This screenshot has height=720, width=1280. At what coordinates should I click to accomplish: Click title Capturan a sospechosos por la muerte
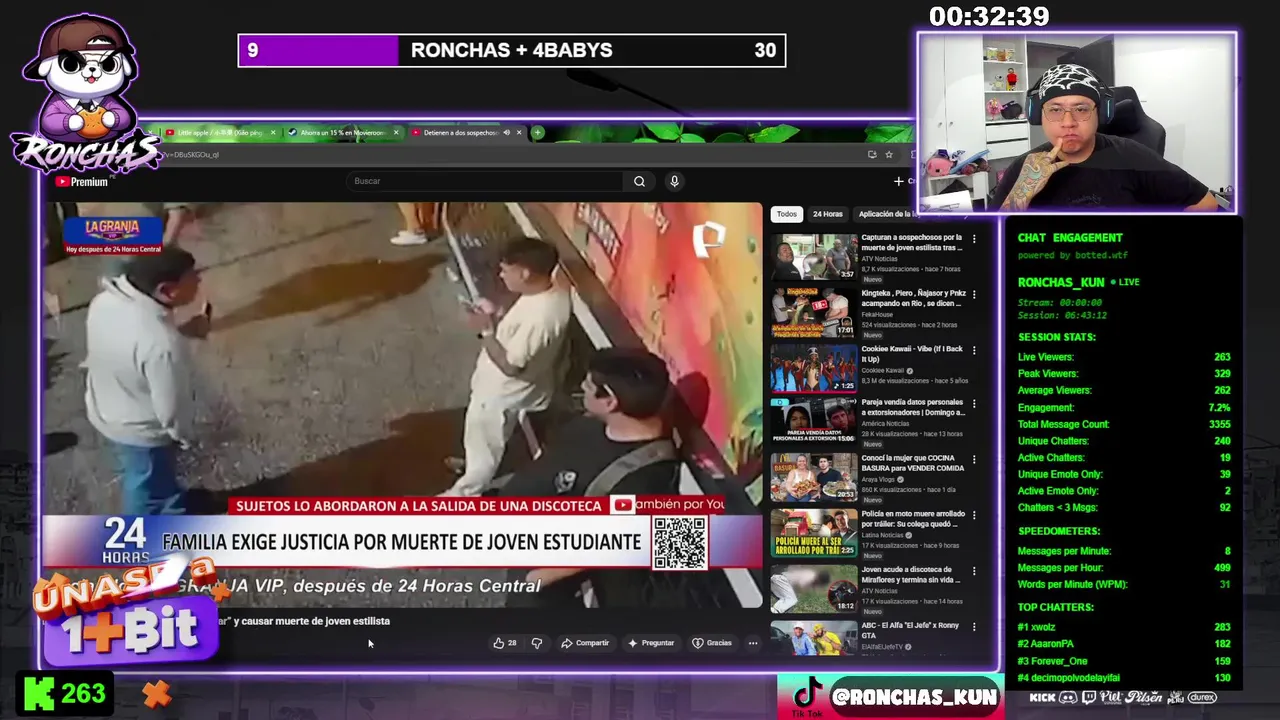point(912,242)
